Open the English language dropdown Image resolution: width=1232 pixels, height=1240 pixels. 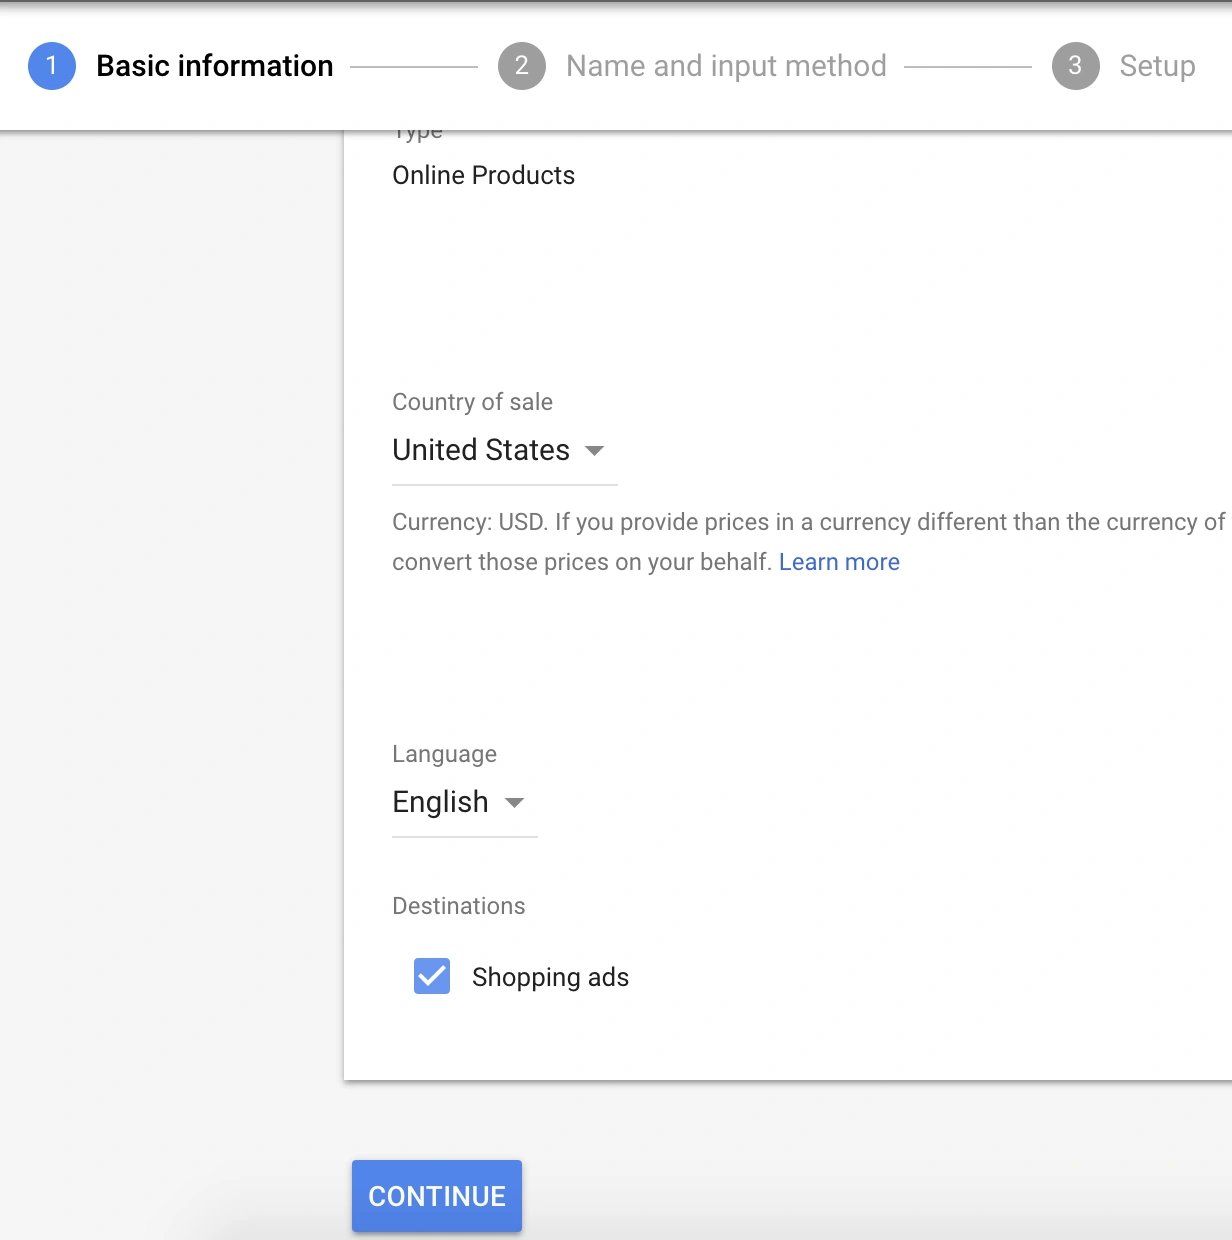click(440, 802)
